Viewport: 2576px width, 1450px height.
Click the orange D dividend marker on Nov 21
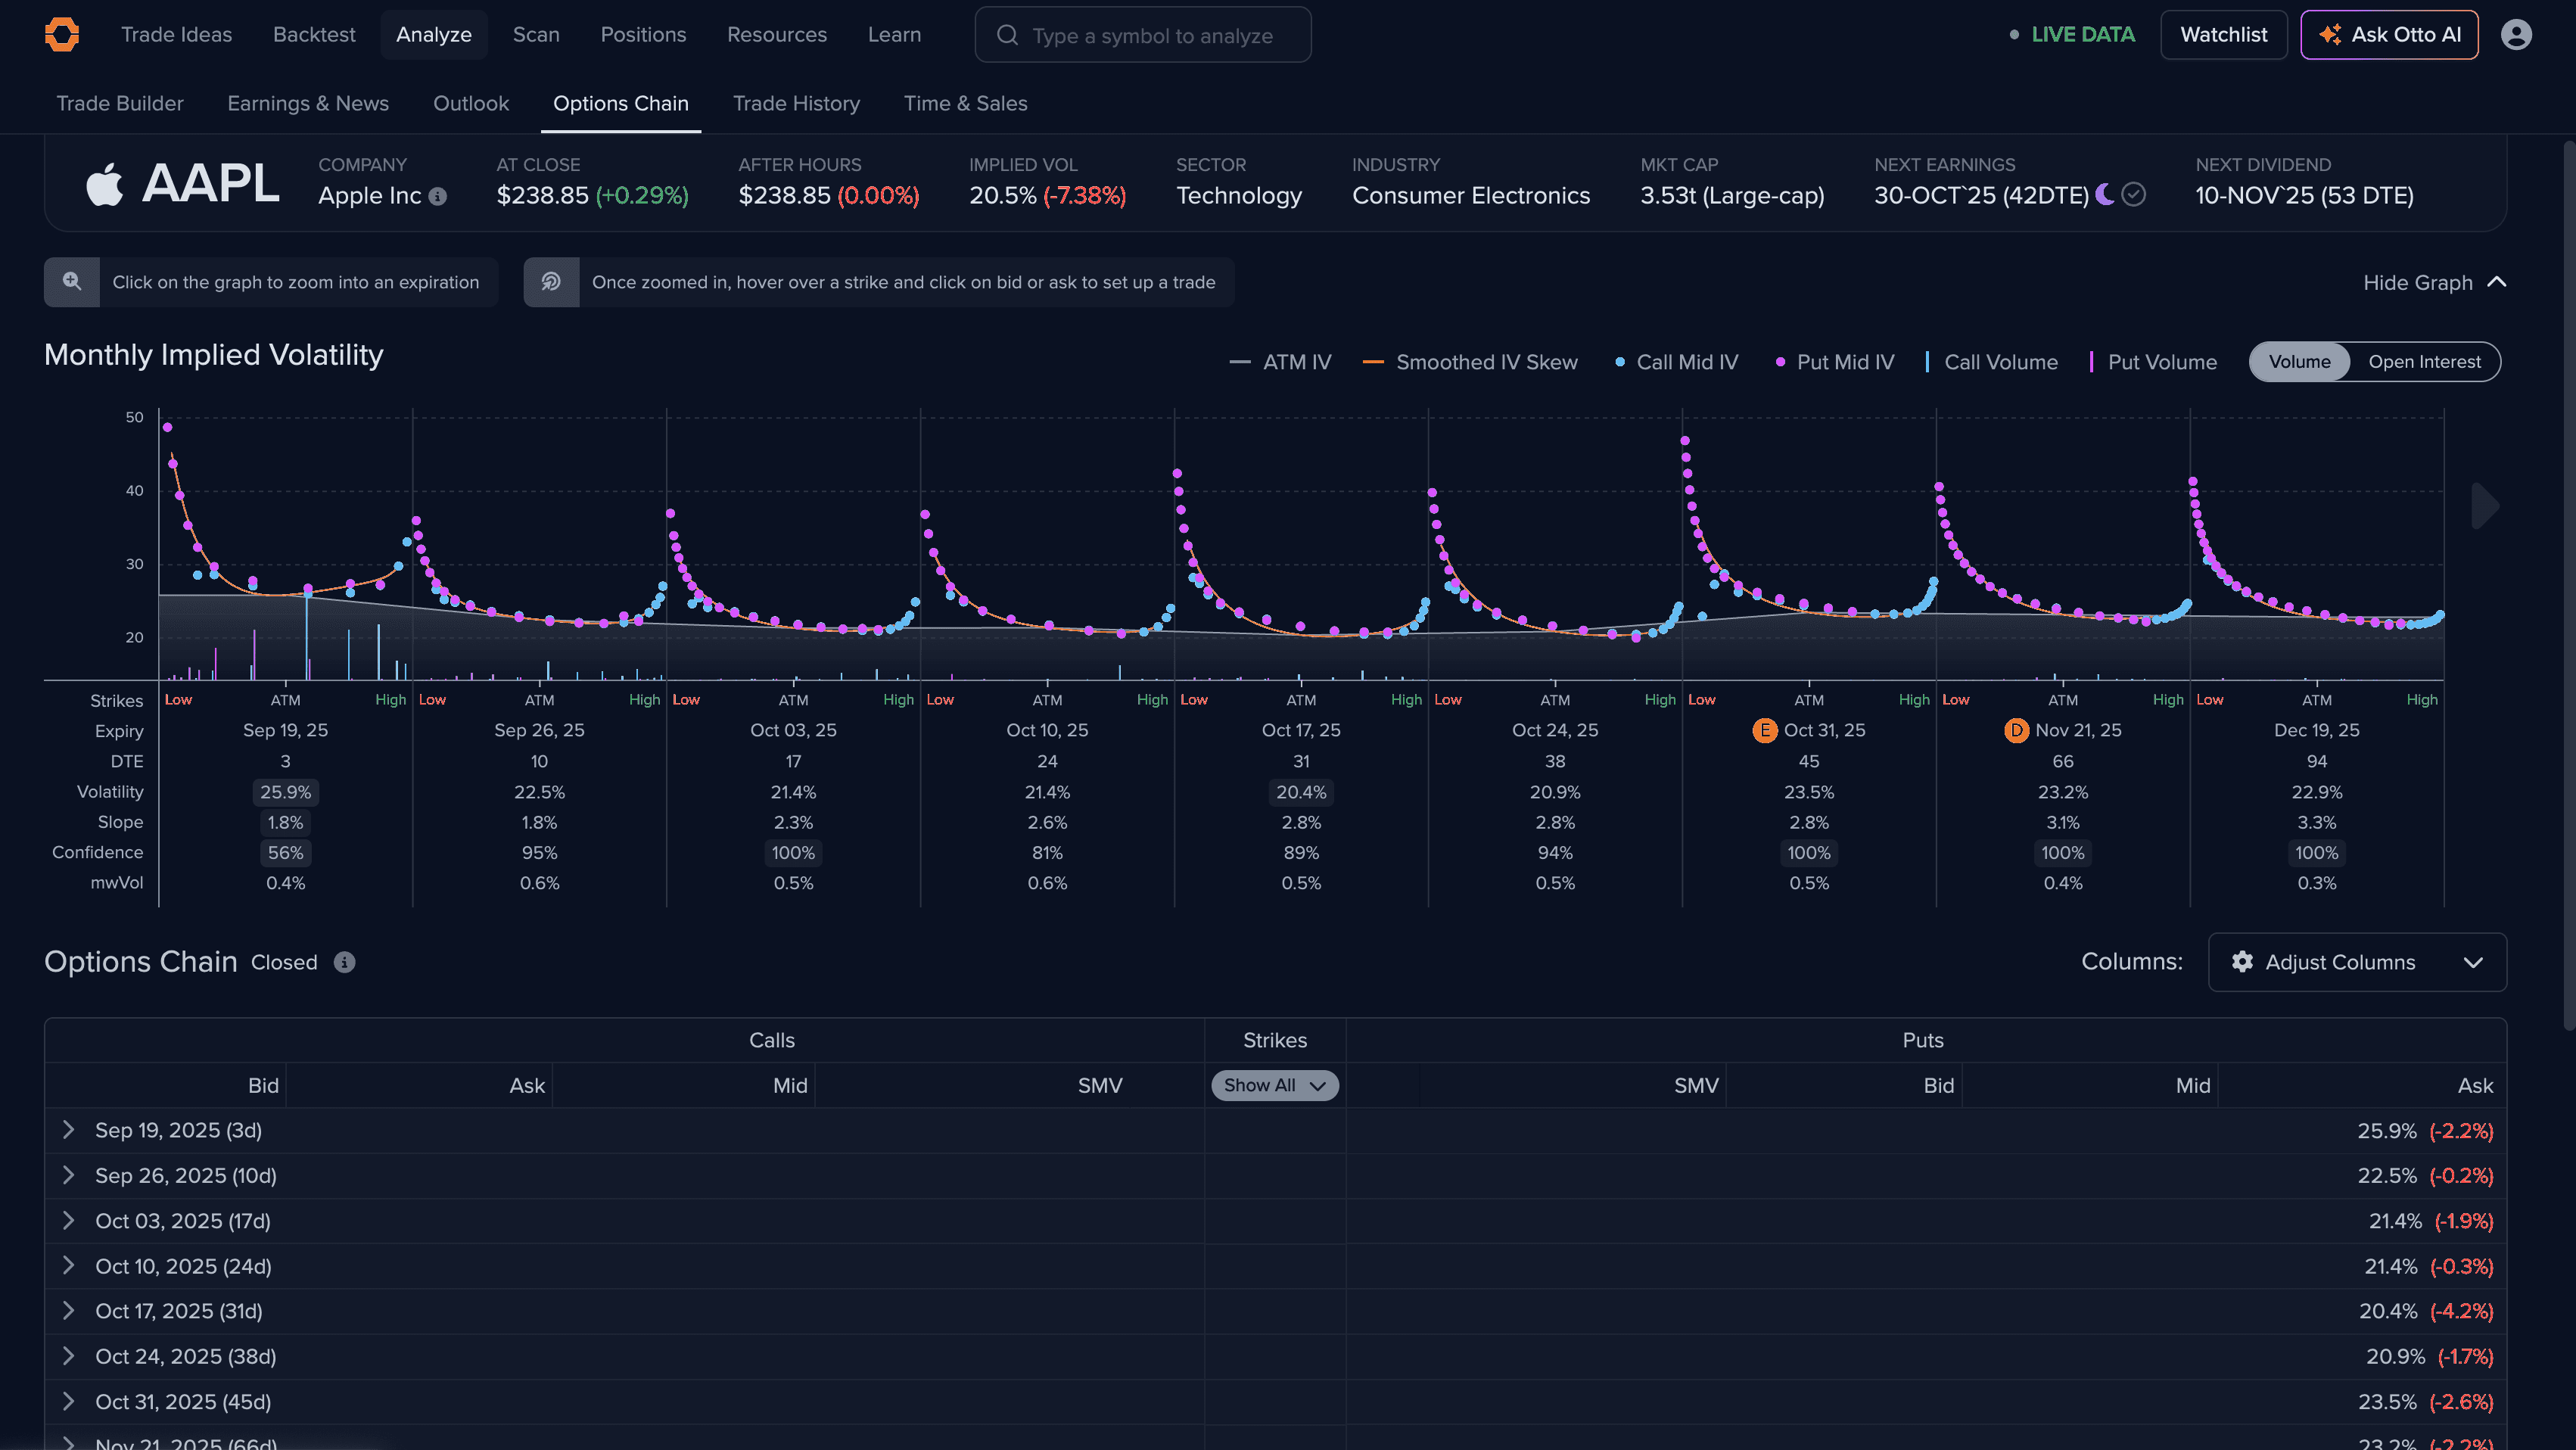click(2016, 730)
